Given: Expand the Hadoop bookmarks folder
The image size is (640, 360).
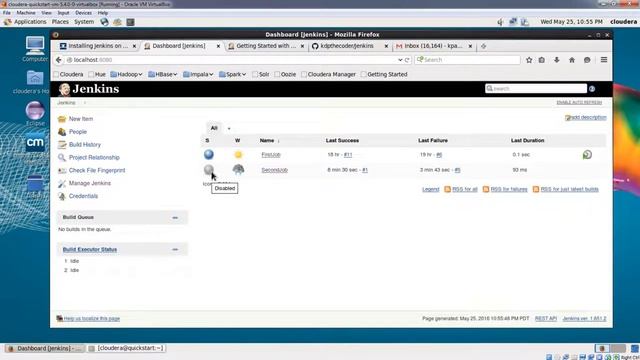Looking at the screenshot, I should [x=127, y=74].
